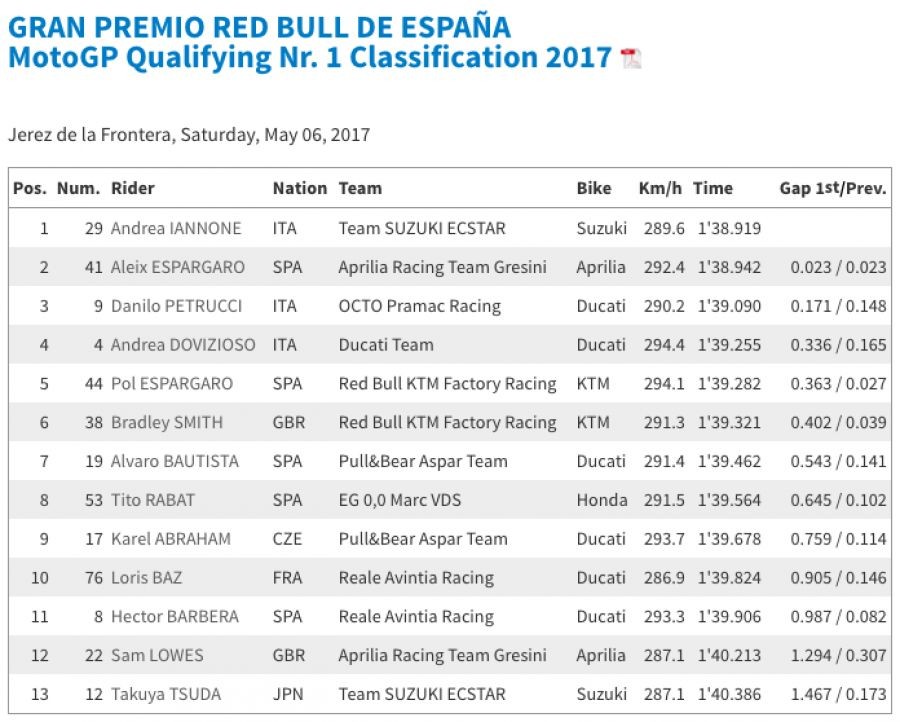Image resolution: width=900 pixels, height=722 pixels.
Task: Select rider Karel ABRAHAM
Action: pyautogui.click(x=171, y=539)
